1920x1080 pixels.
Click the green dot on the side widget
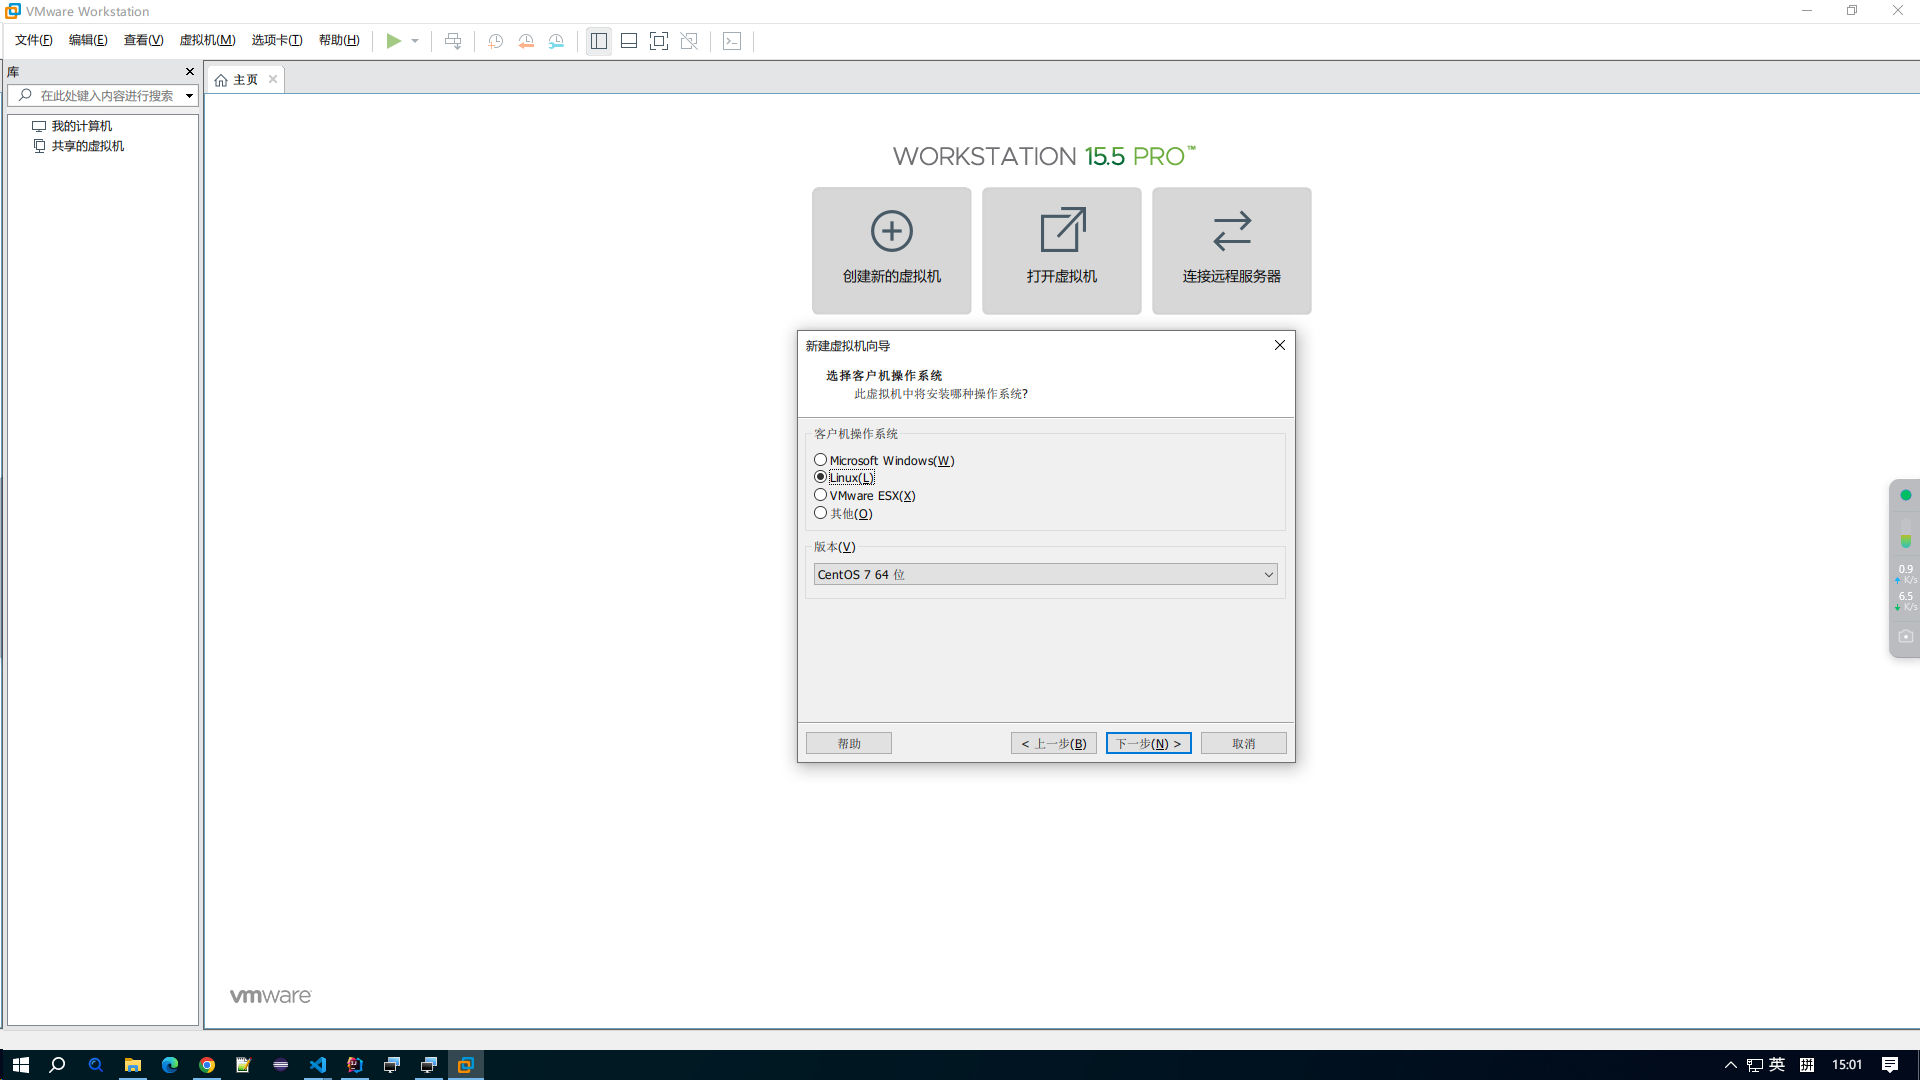(x=1906, y=495)
